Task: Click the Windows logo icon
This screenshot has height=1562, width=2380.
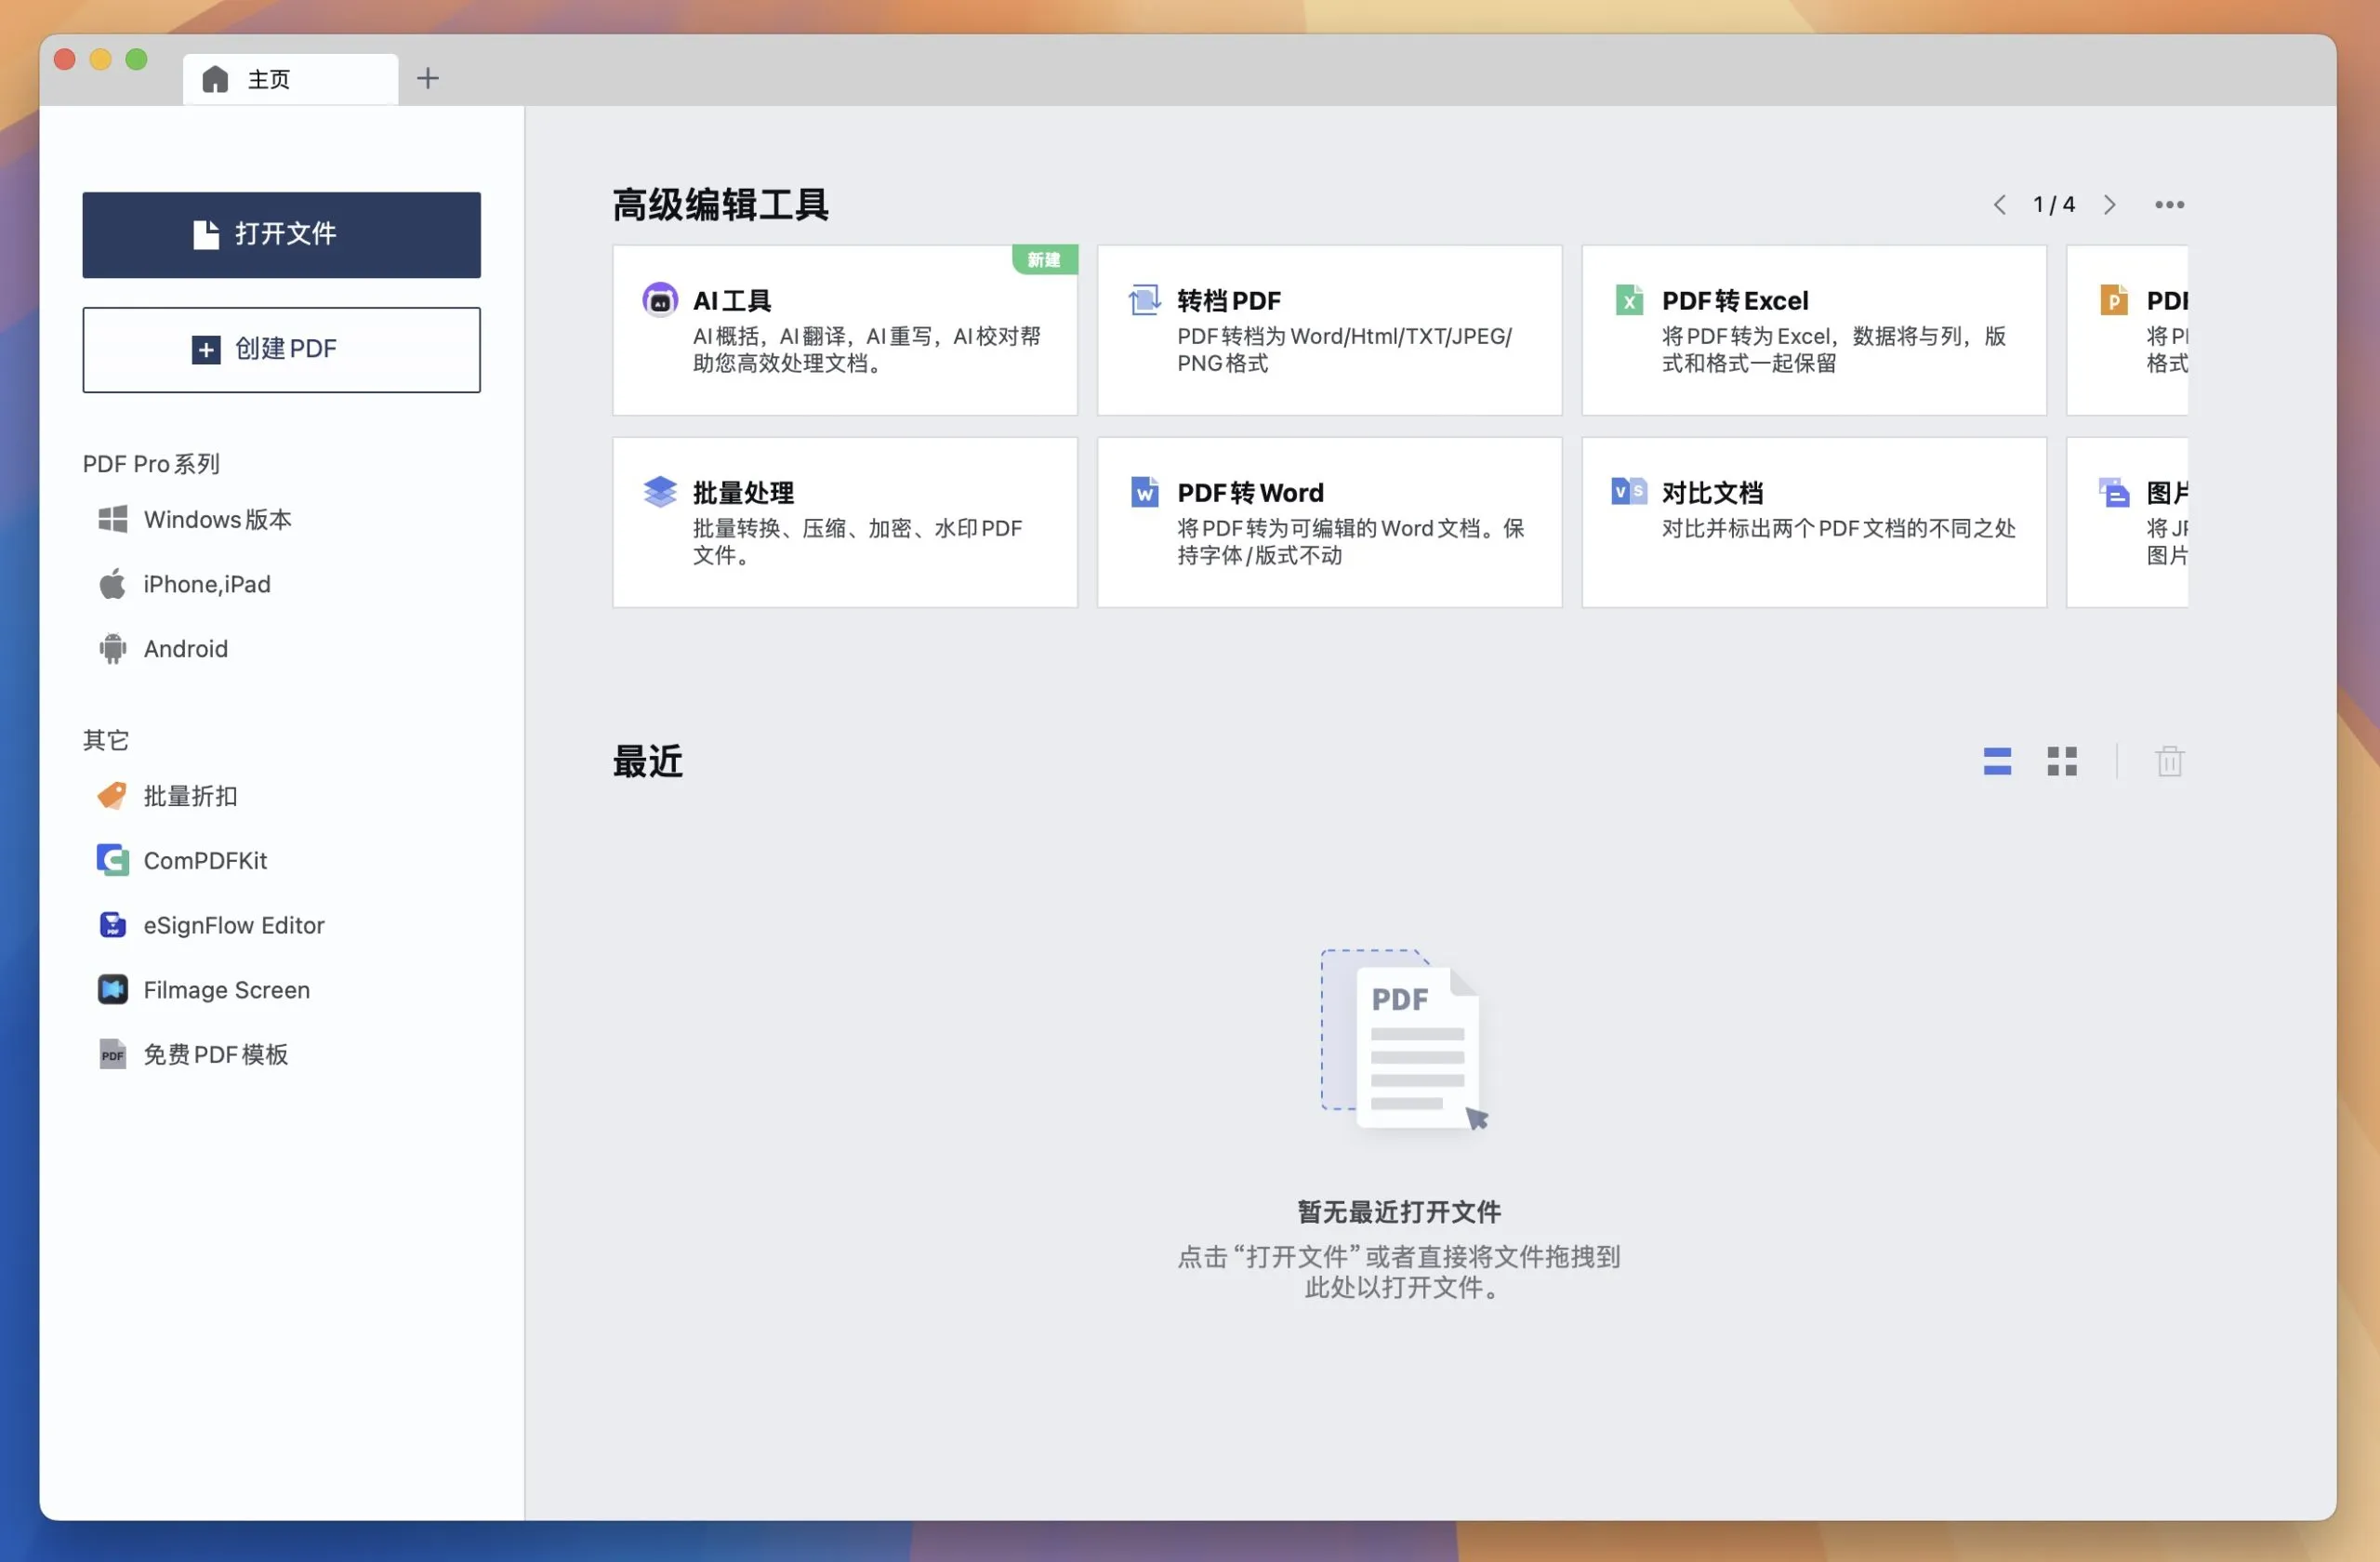Action: pos(113,519)
